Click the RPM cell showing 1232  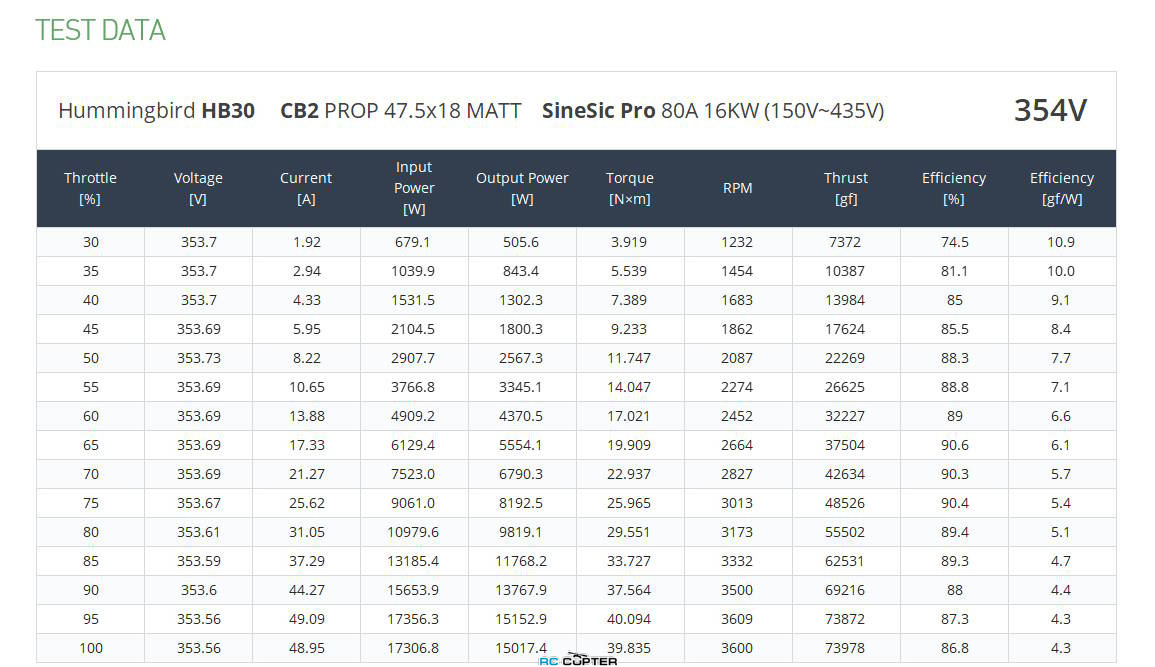[x=737, y=241]
